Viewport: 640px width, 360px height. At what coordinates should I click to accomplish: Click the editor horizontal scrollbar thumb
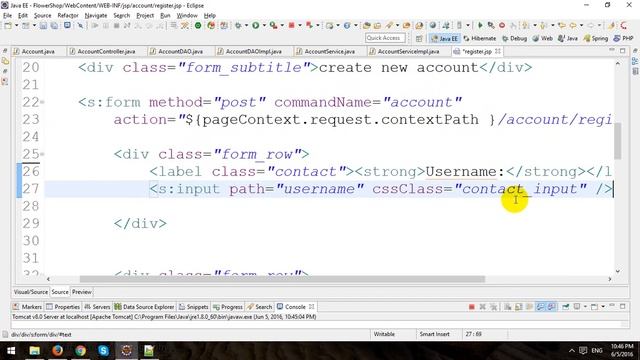pos(282,279)
